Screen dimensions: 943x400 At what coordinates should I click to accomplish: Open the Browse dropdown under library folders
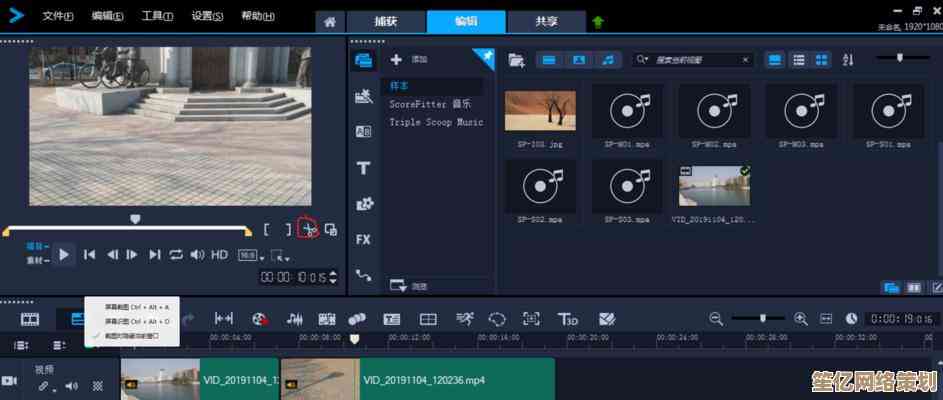point(410,286)
